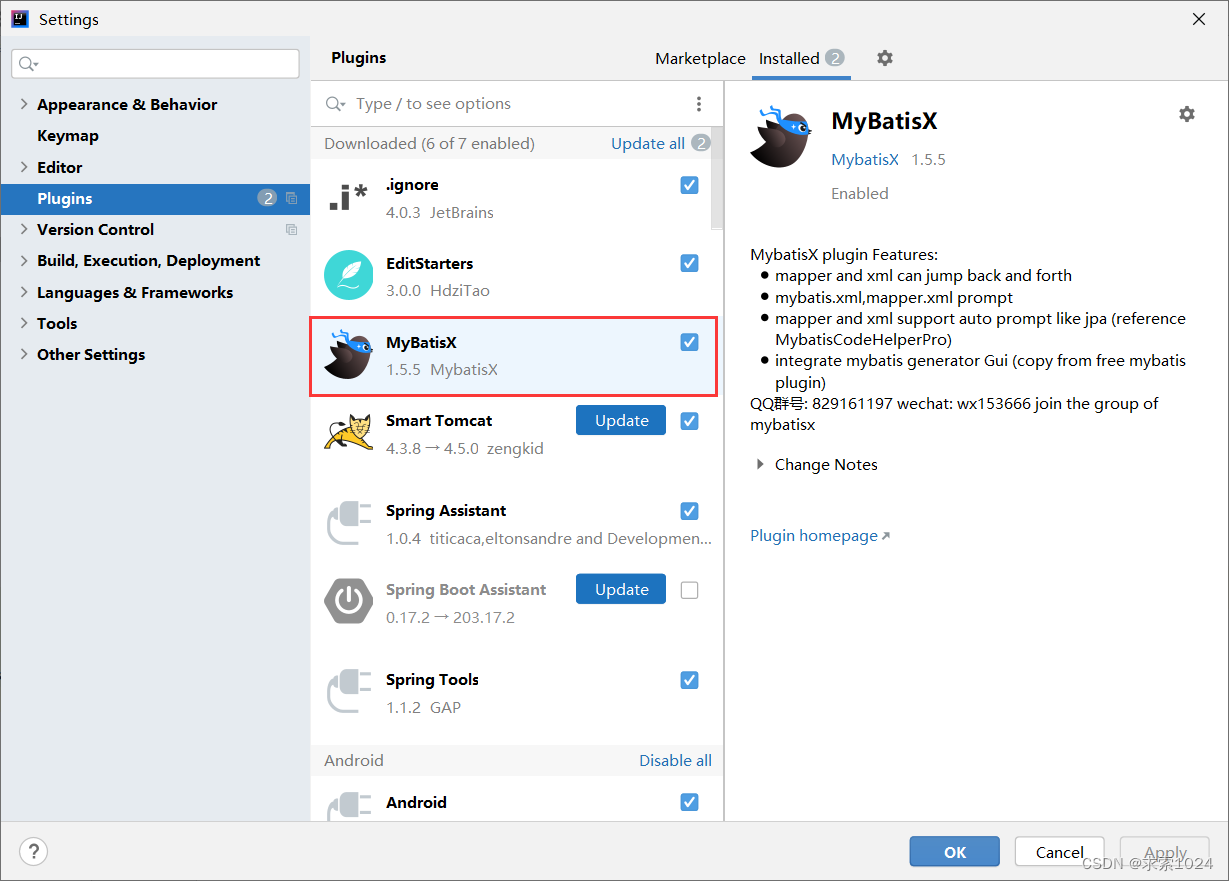Expand Build, Execution, Deployment node
Screen dimensions: 1229x881
(x=24, y=260)
